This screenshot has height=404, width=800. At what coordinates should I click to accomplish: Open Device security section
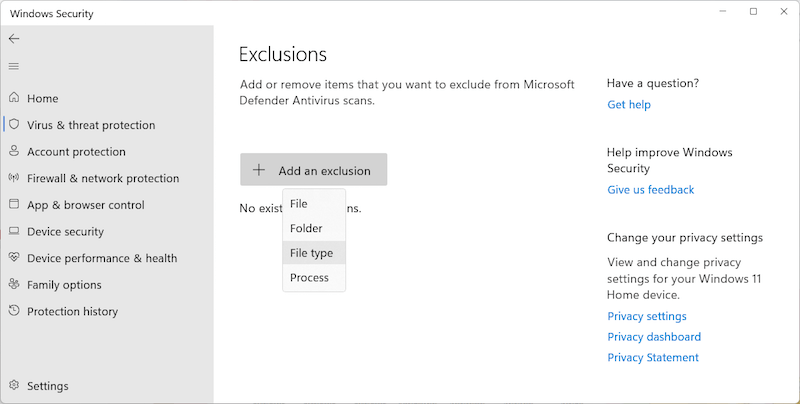(x=65, y=232)
